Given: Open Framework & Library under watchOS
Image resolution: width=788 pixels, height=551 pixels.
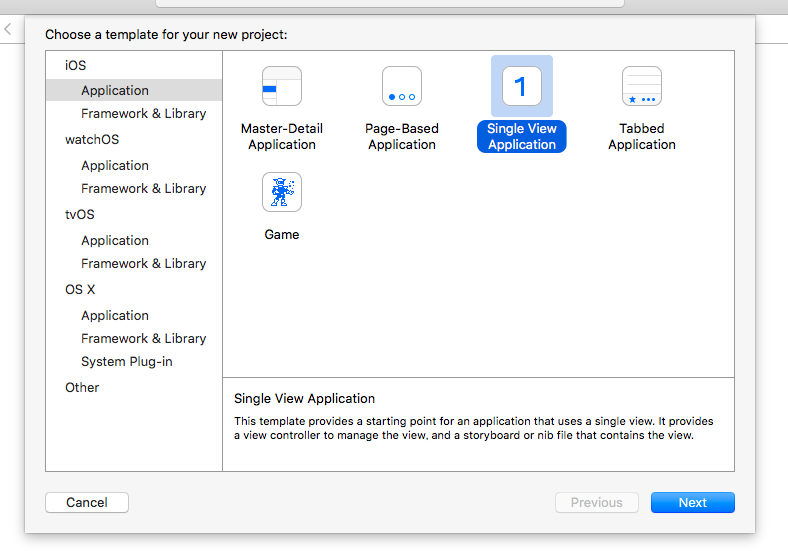Looking at the screenshot, I should pyautogui.click(x=143, y=189).
